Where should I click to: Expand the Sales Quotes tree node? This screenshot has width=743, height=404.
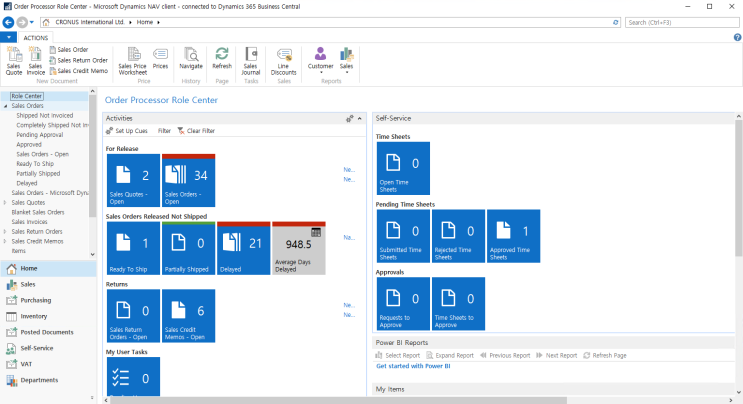(x=5, y=203)
